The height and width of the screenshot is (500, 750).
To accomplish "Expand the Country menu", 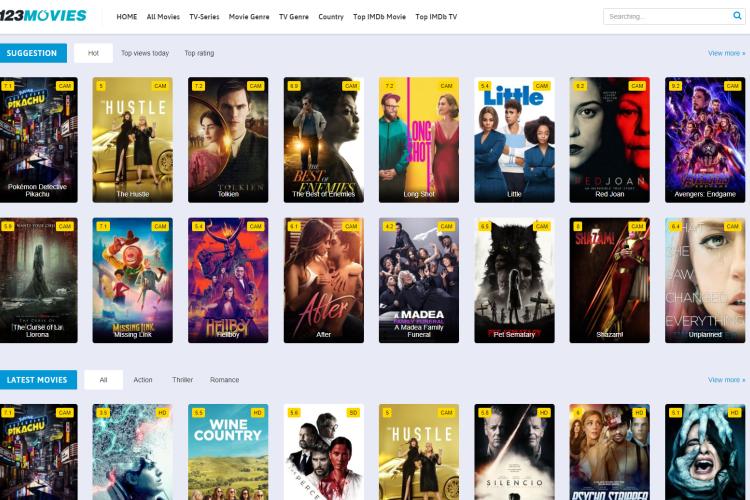I will (331, 17).
